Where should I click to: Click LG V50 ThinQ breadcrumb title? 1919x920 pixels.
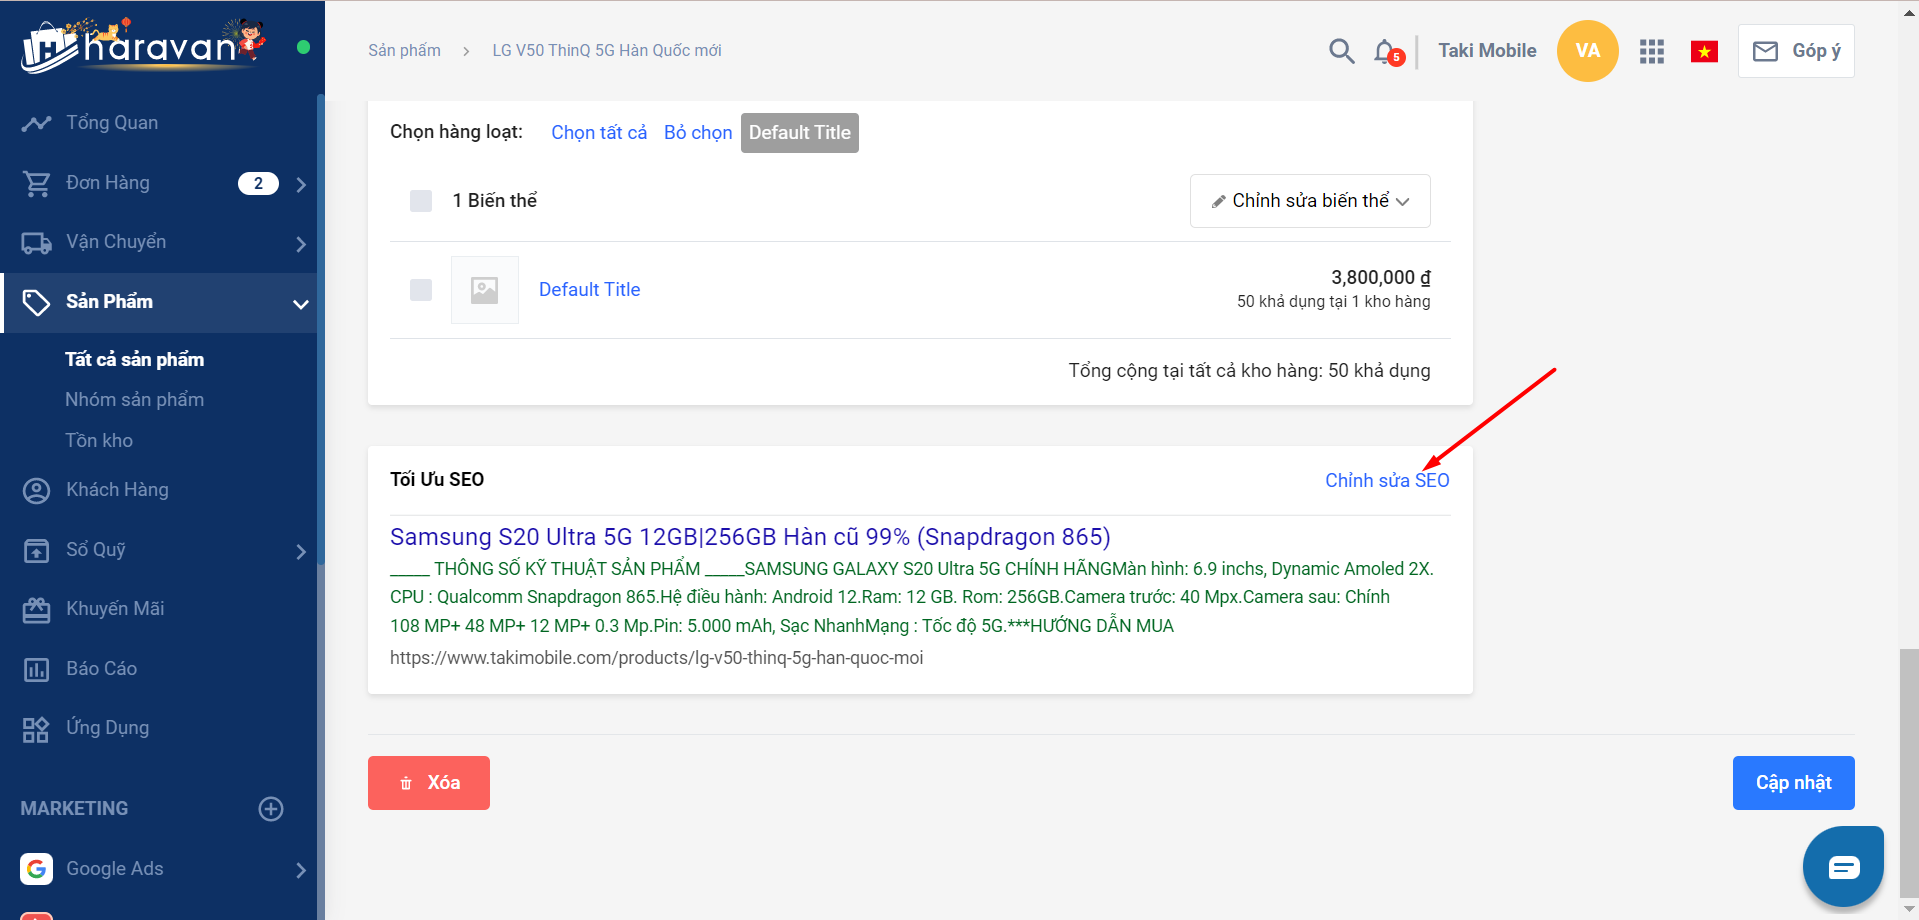(x=607, y=51)
